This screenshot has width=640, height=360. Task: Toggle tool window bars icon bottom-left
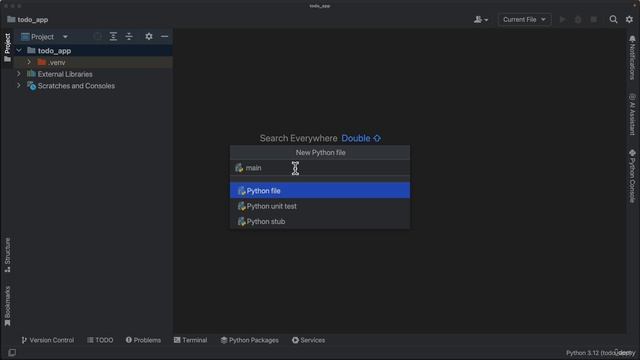[12, 352]
